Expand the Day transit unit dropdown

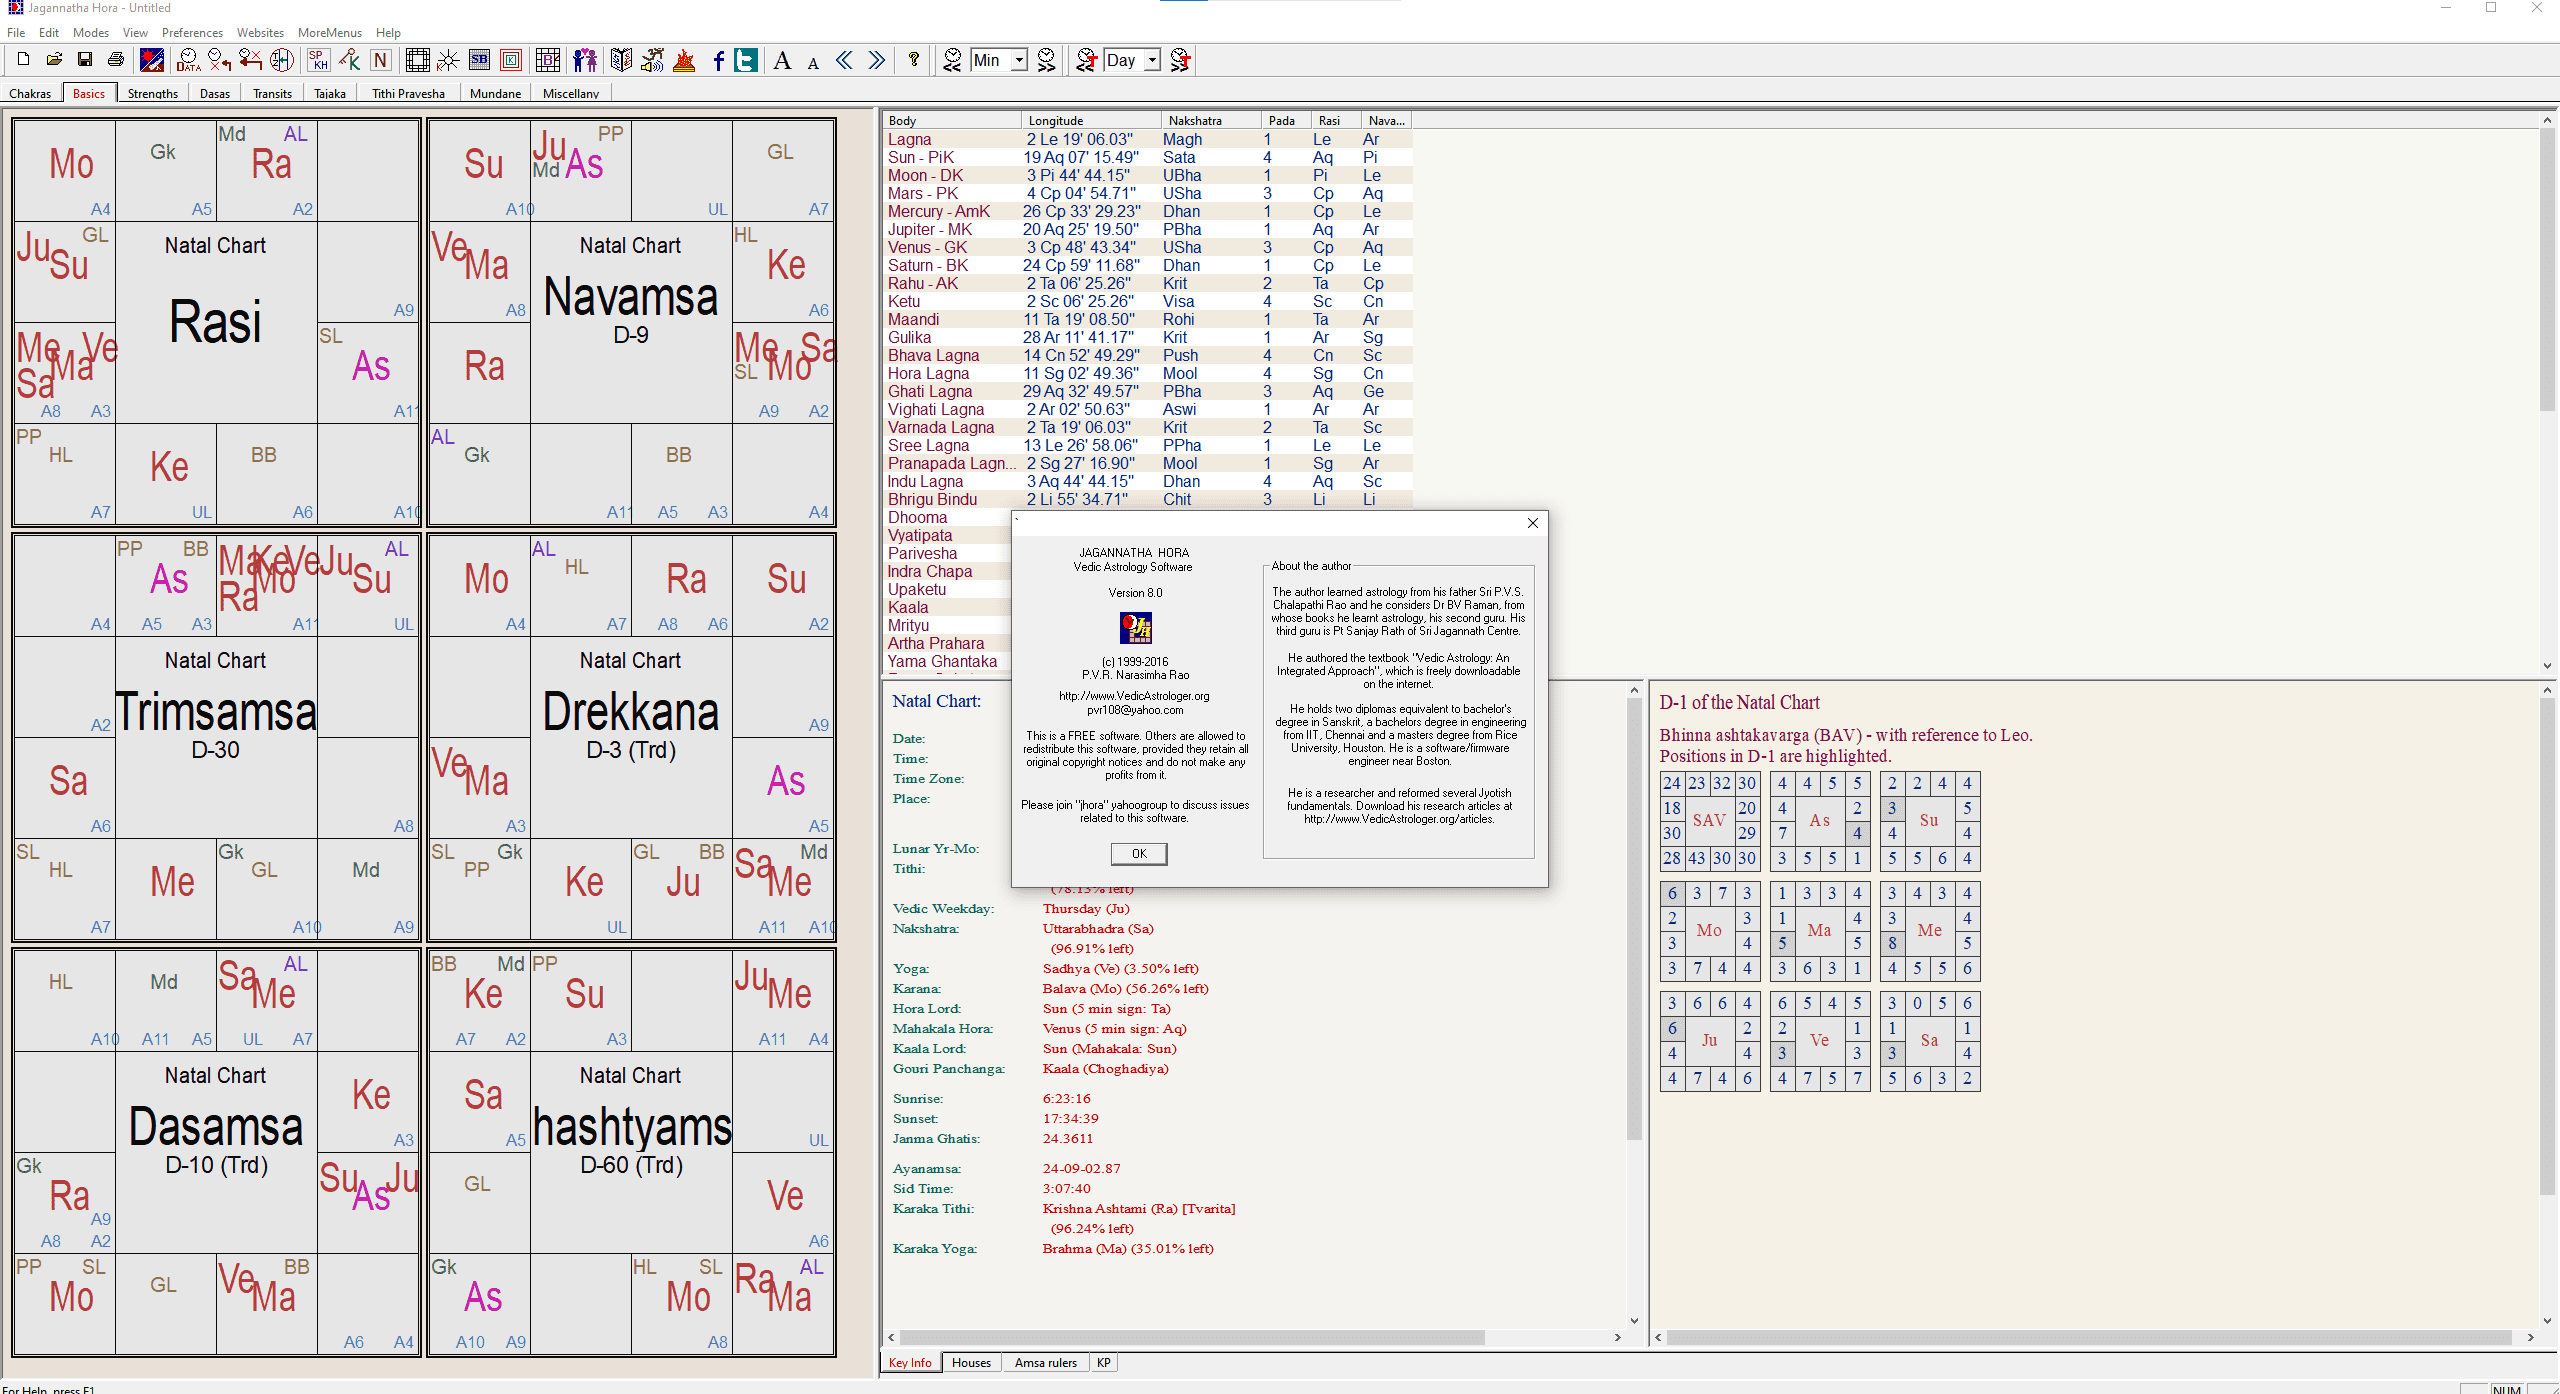pyautogui.click(x=1152, y=60)
